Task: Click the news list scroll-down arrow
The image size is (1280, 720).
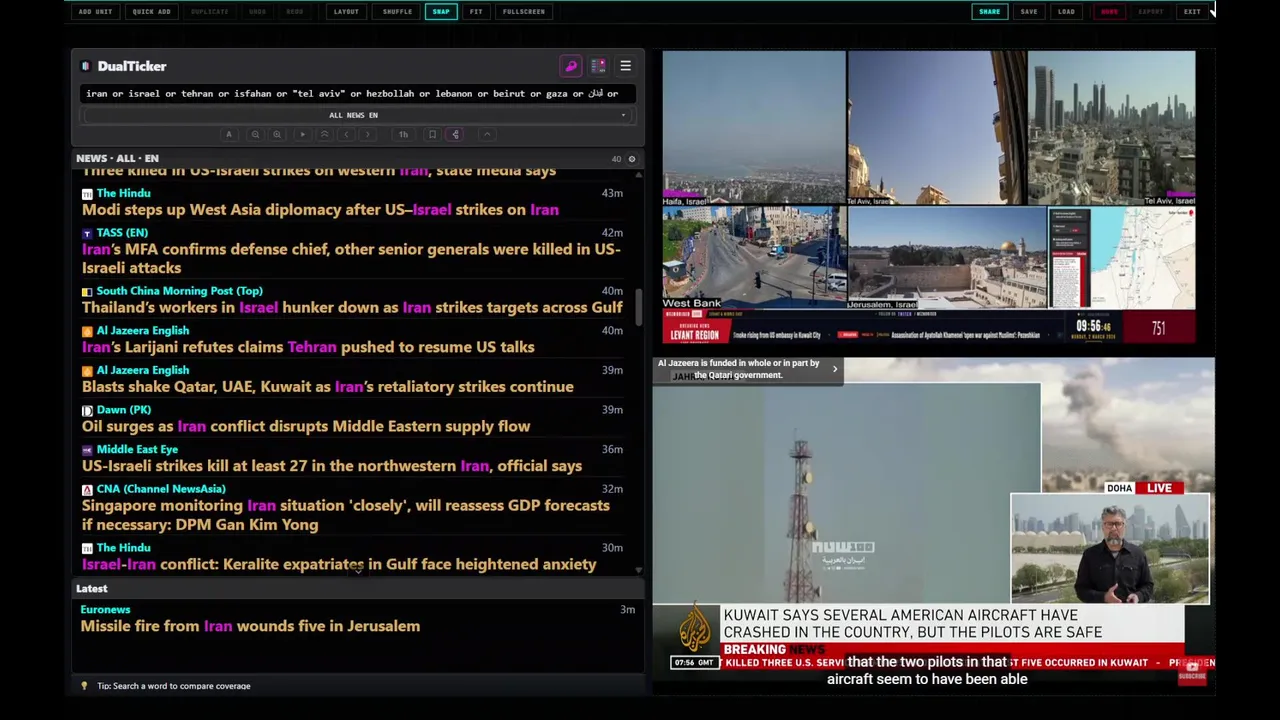Action: [638, 570]
